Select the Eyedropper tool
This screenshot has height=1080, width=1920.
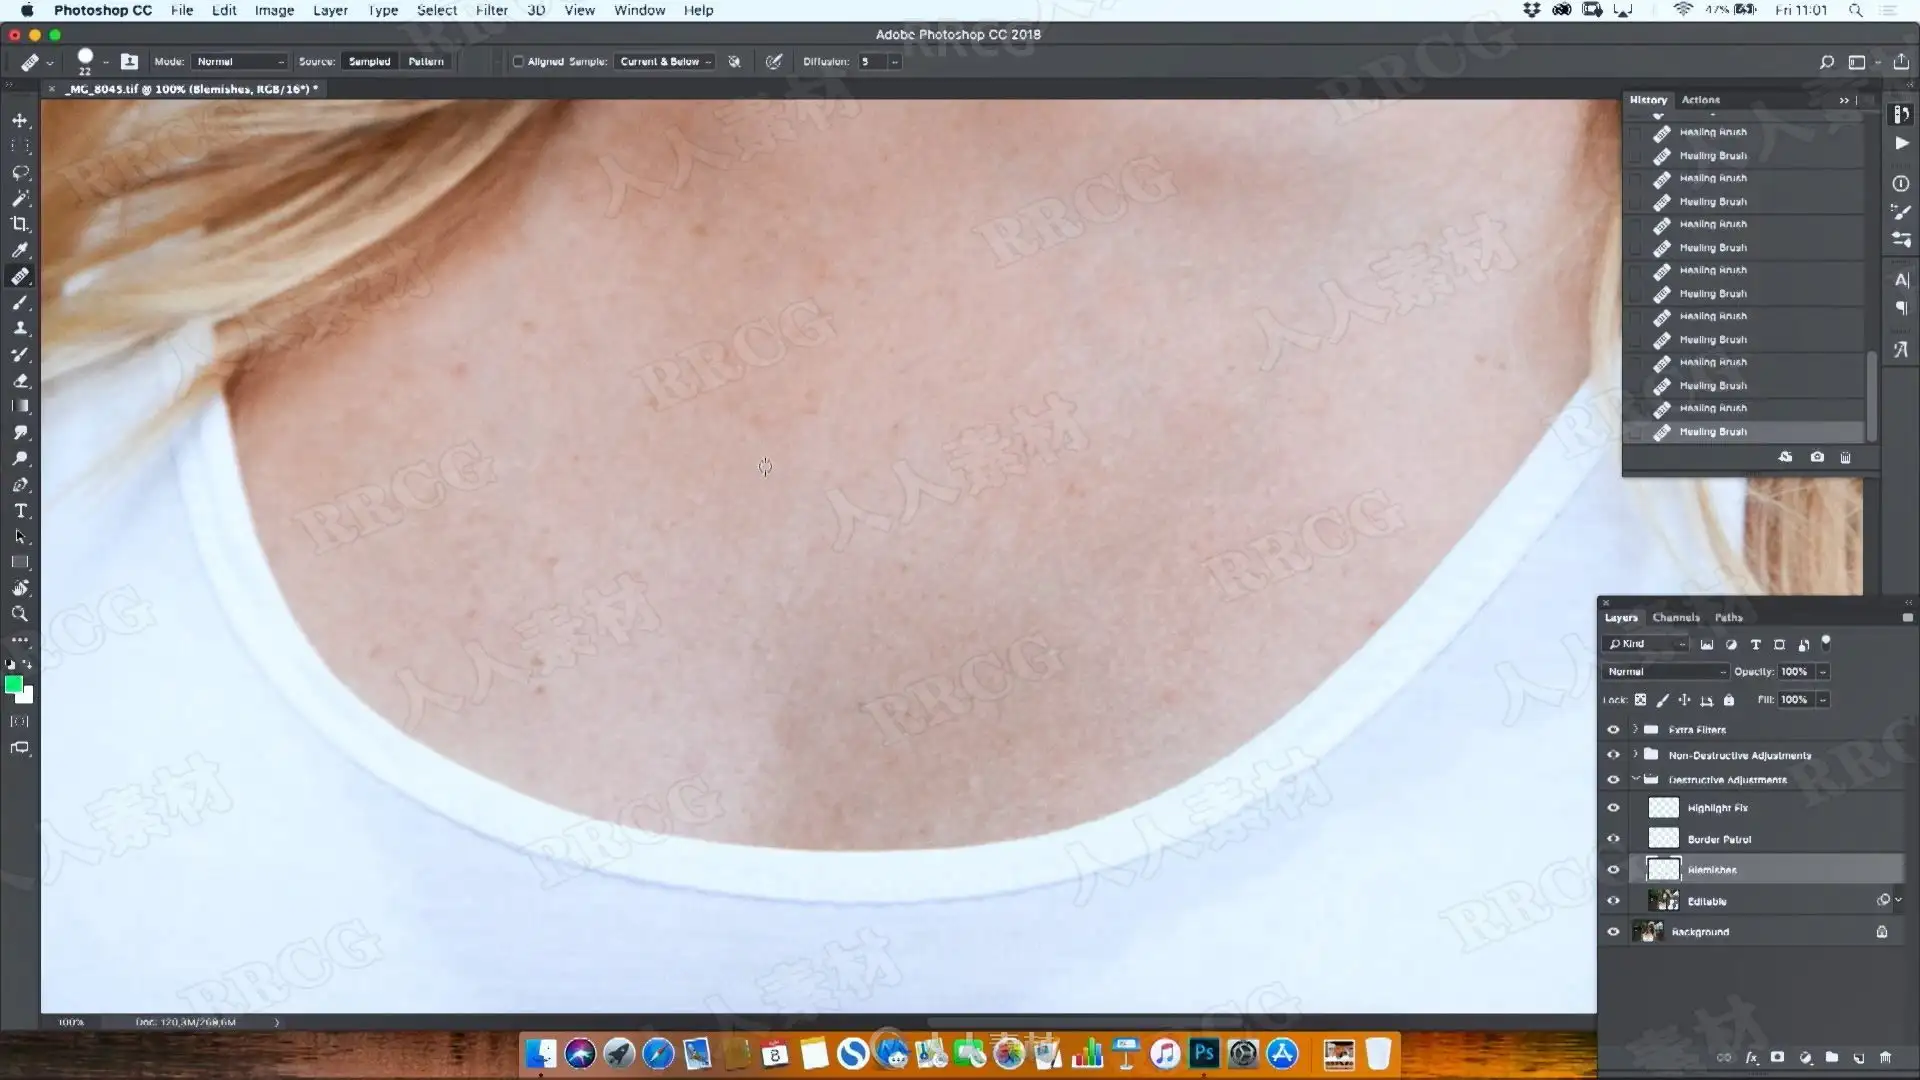[20, 250]
